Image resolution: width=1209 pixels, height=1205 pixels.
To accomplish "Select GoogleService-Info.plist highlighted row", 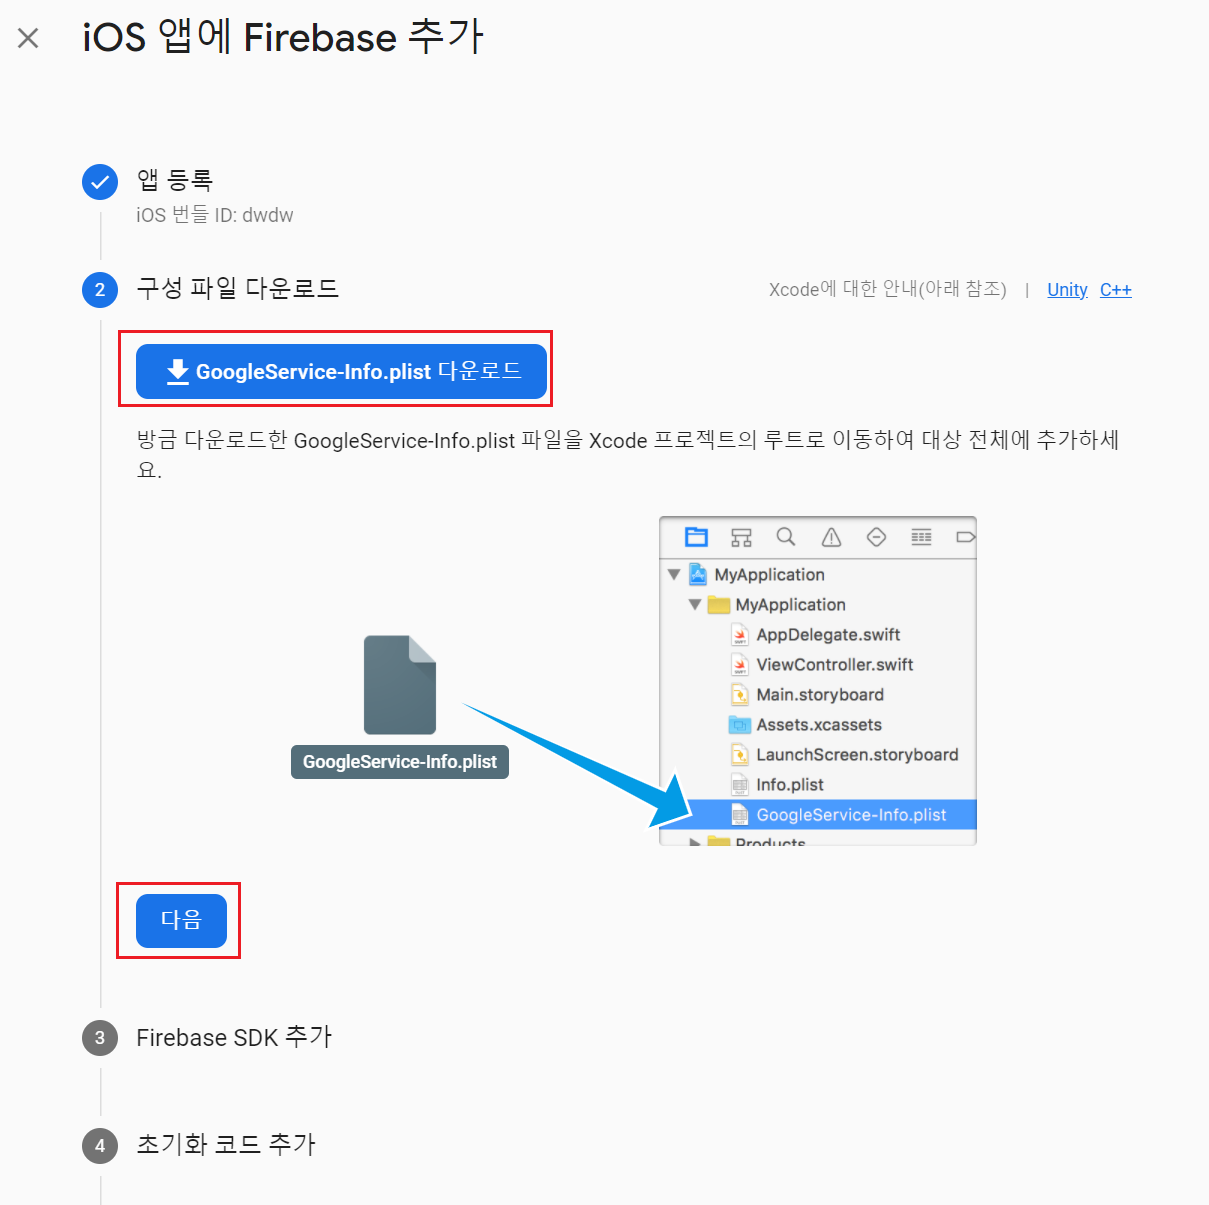I will pyautogui.click(x=818, y=815).
